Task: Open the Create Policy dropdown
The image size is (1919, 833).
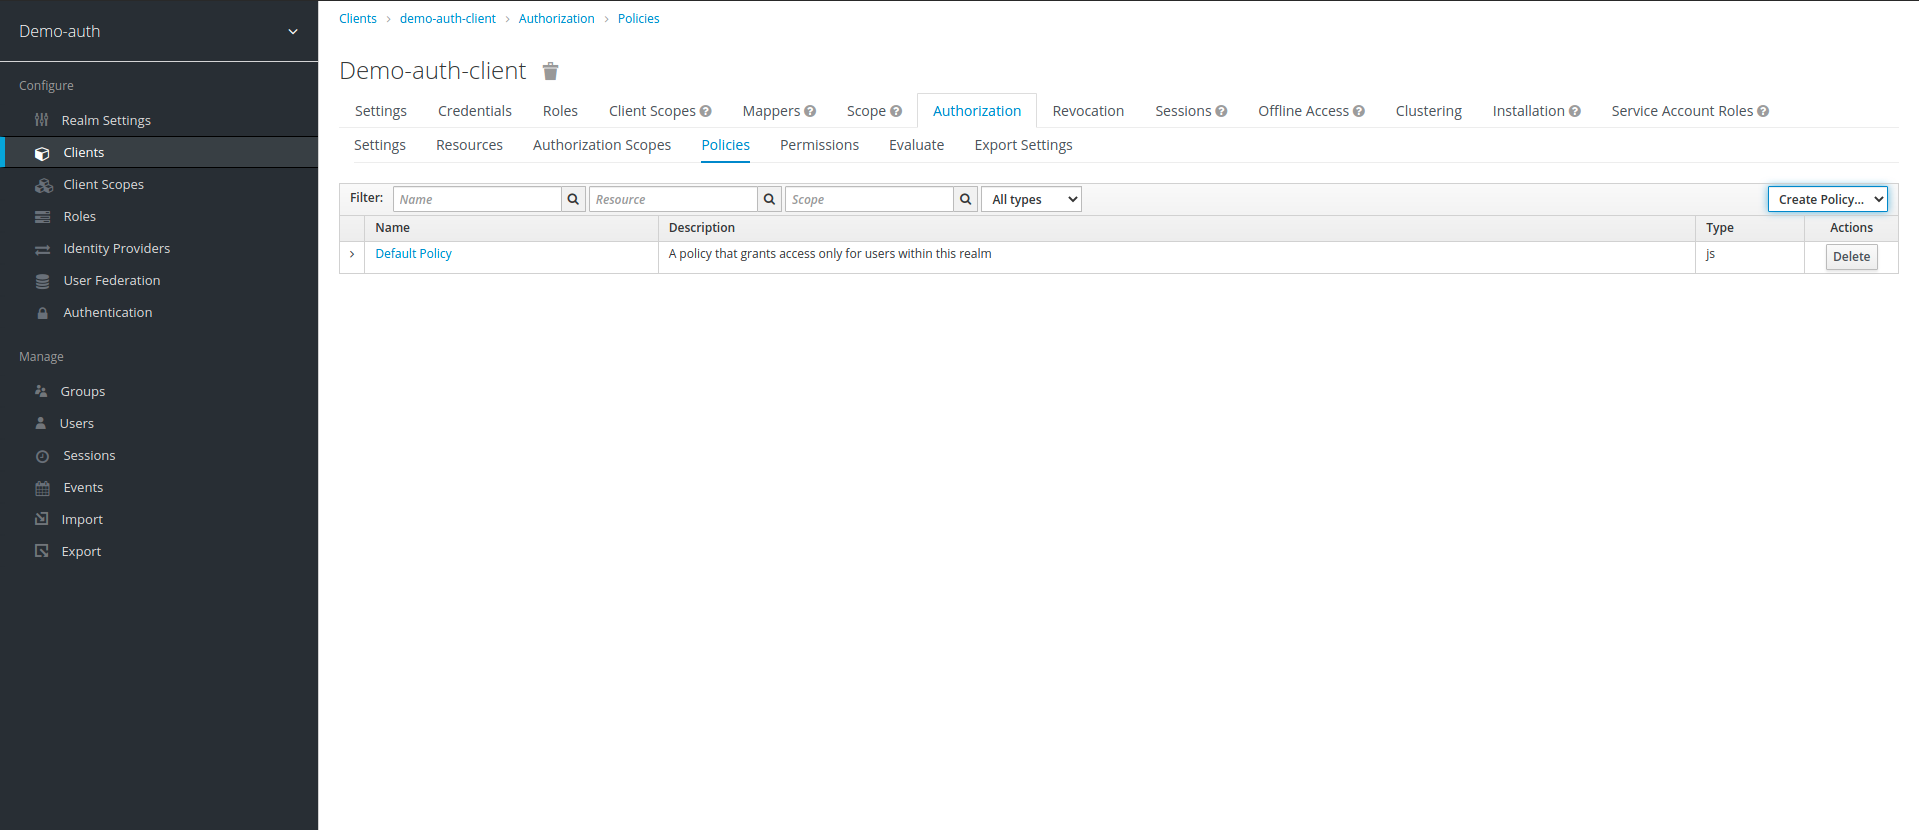Action: (1827, 199)
